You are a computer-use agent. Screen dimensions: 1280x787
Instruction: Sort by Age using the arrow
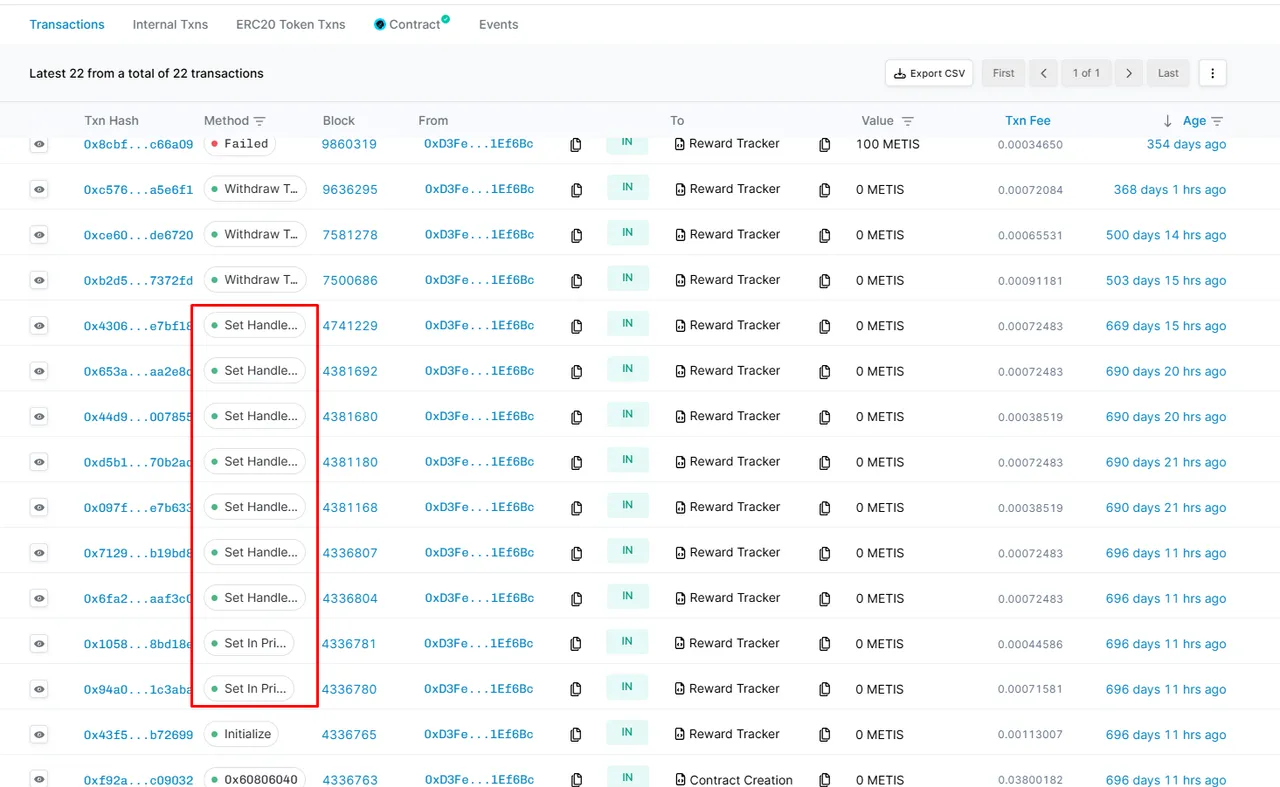[x=1167, y=121]
